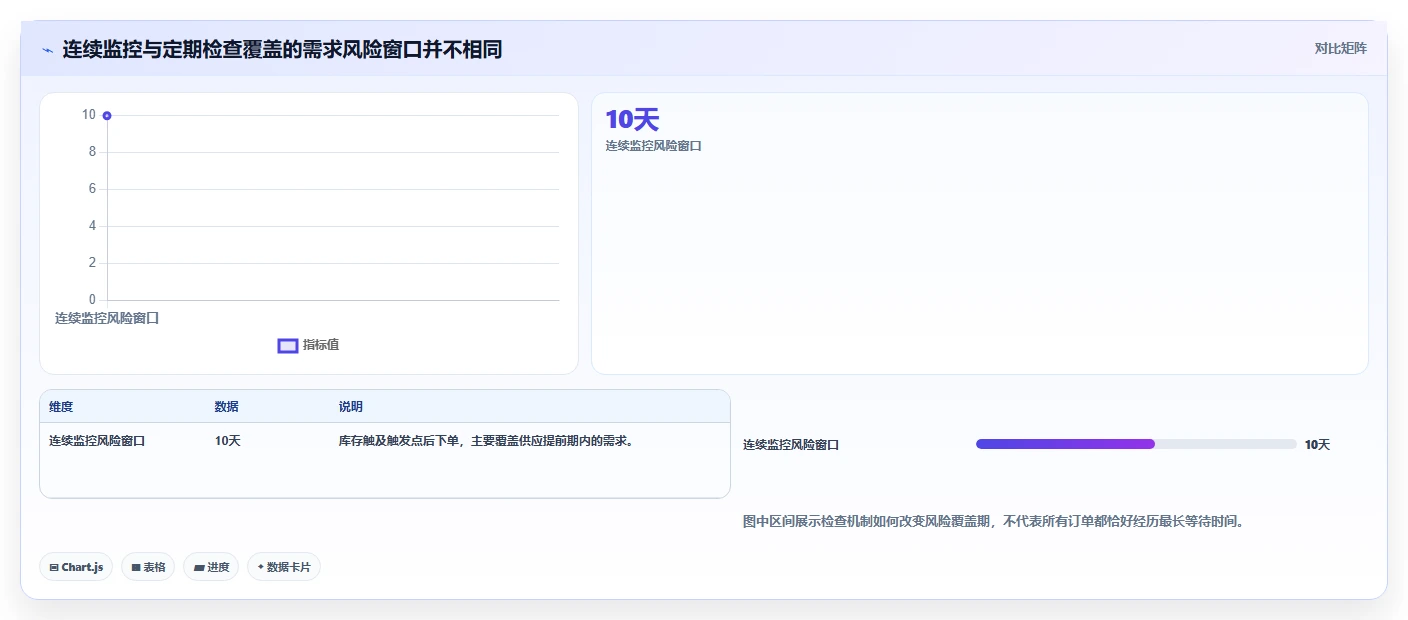
Task: Click the 对比矩阵 label in header
Action: click(x=1340, y=48)
